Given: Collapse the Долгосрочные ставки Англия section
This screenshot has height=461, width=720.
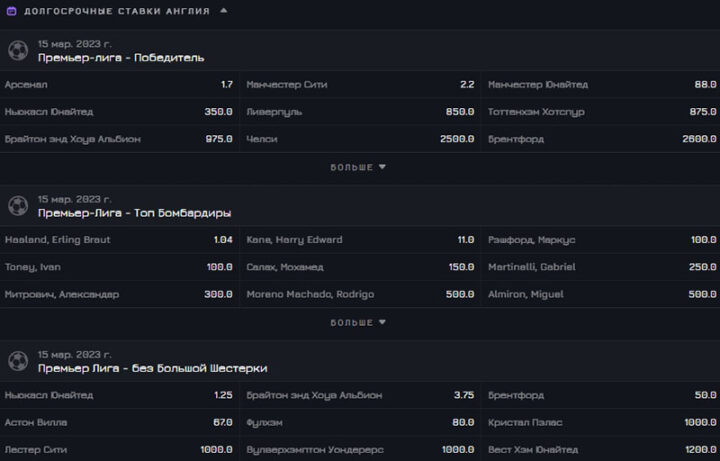Looking at the screenshot, I should [x=223, y=11].
